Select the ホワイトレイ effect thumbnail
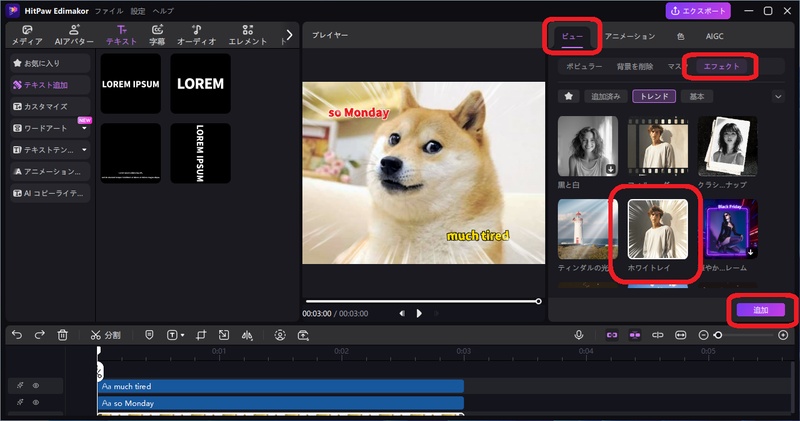 [658, 229]
